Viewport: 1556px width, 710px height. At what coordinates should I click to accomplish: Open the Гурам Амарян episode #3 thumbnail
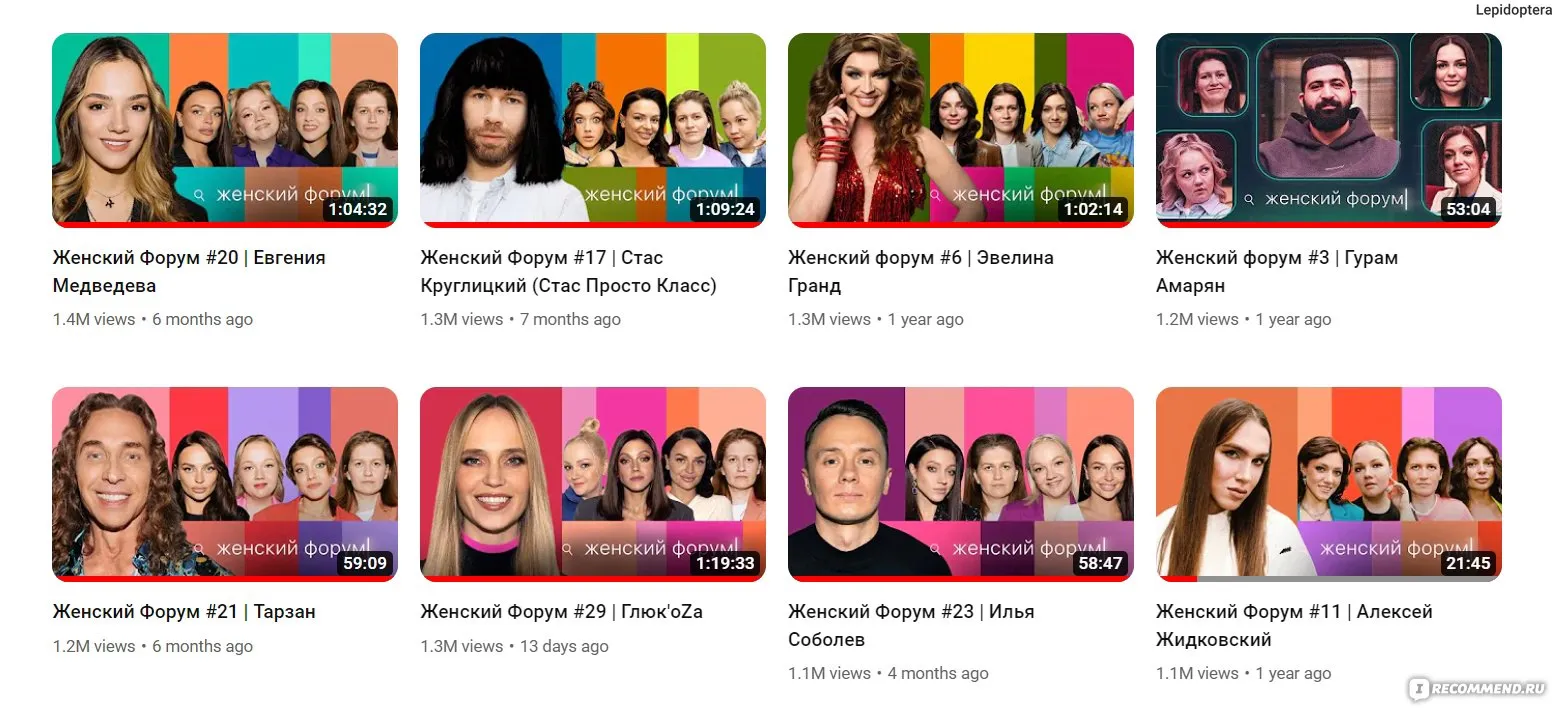pos(1329,130)
